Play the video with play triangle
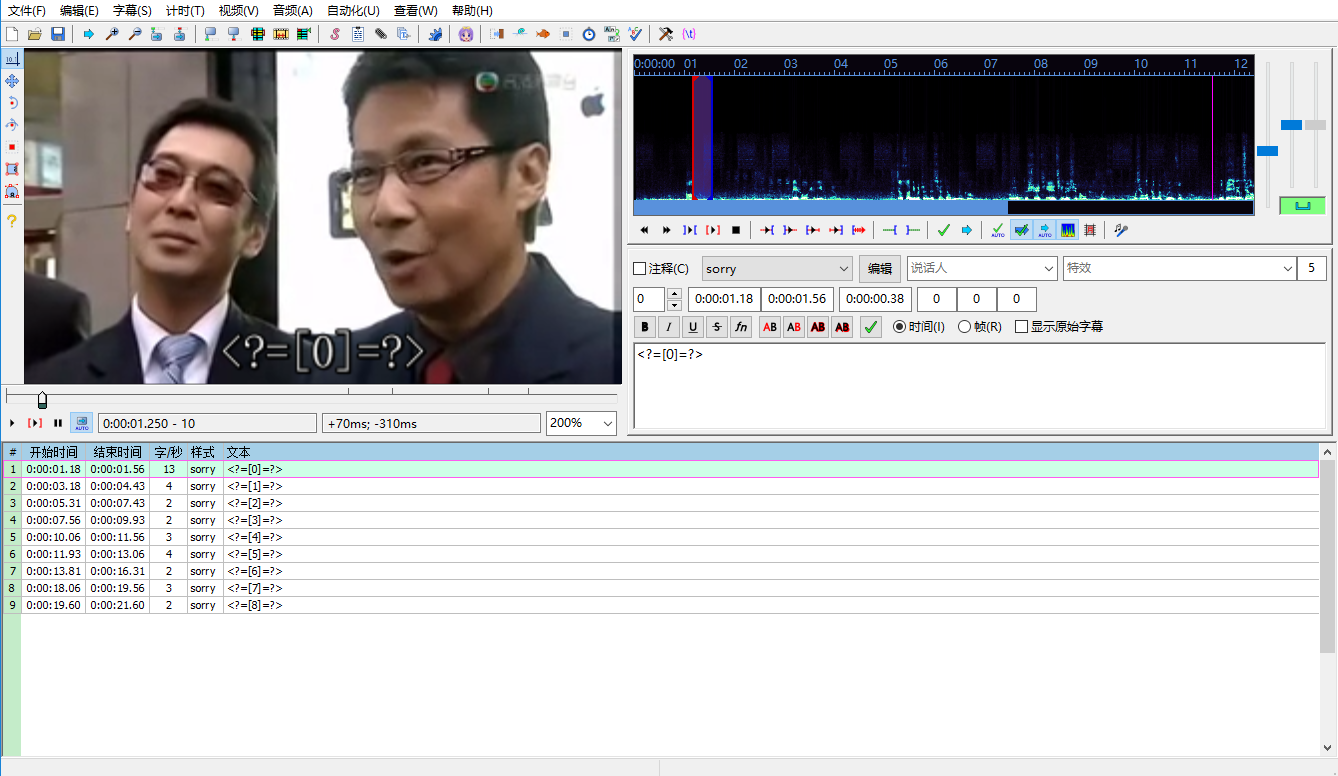The height and width of the screenshot is (776, 1338). 12,423
